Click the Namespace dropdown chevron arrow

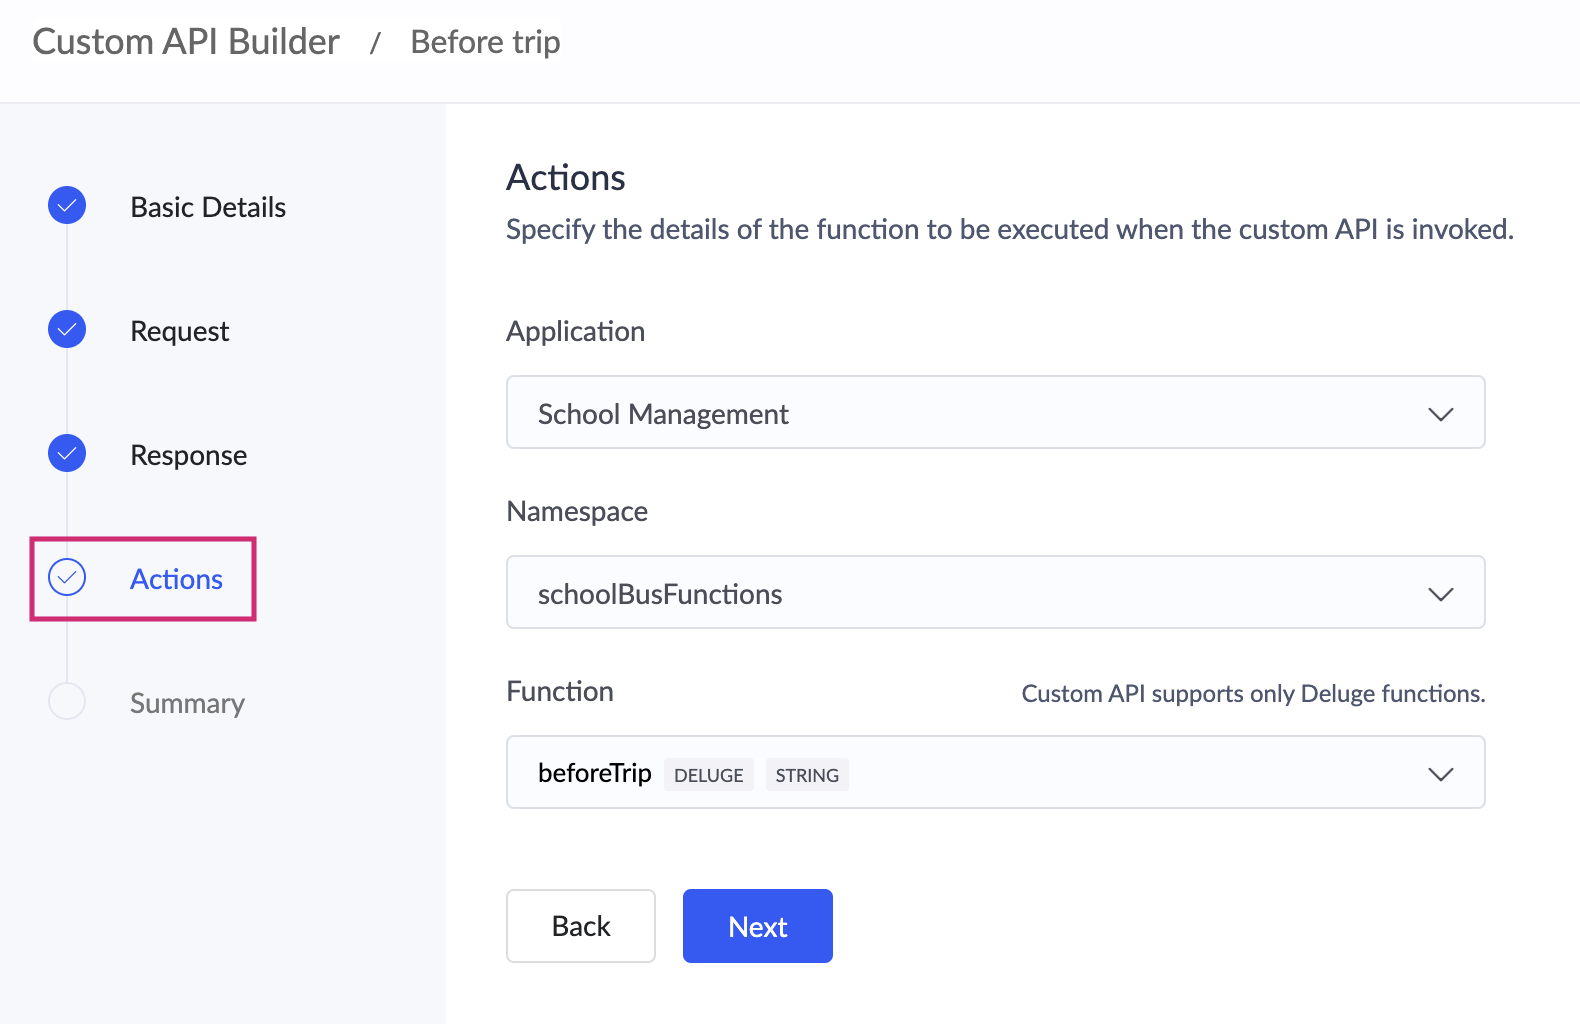pyautogui.click(x=1440, y=594)
